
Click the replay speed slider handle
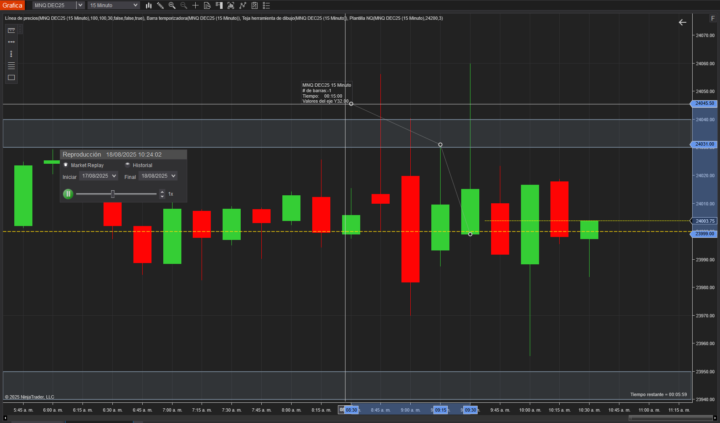point(112,194)
